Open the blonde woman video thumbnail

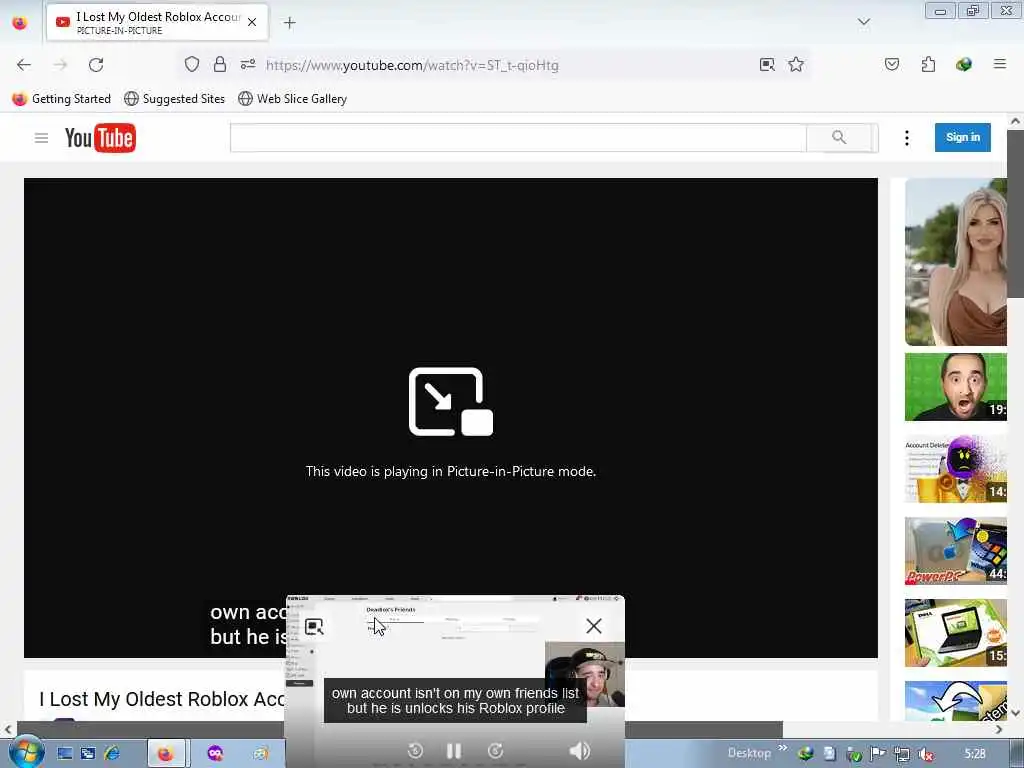tap(955, 262)
